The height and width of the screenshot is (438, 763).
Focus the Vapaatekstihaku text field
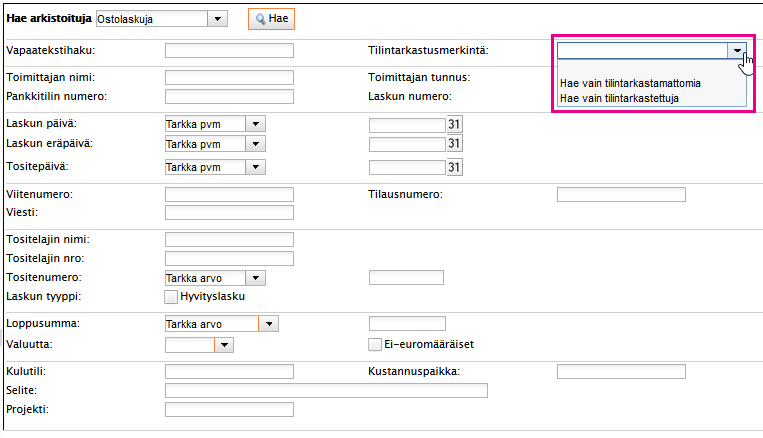pos(229,51)
